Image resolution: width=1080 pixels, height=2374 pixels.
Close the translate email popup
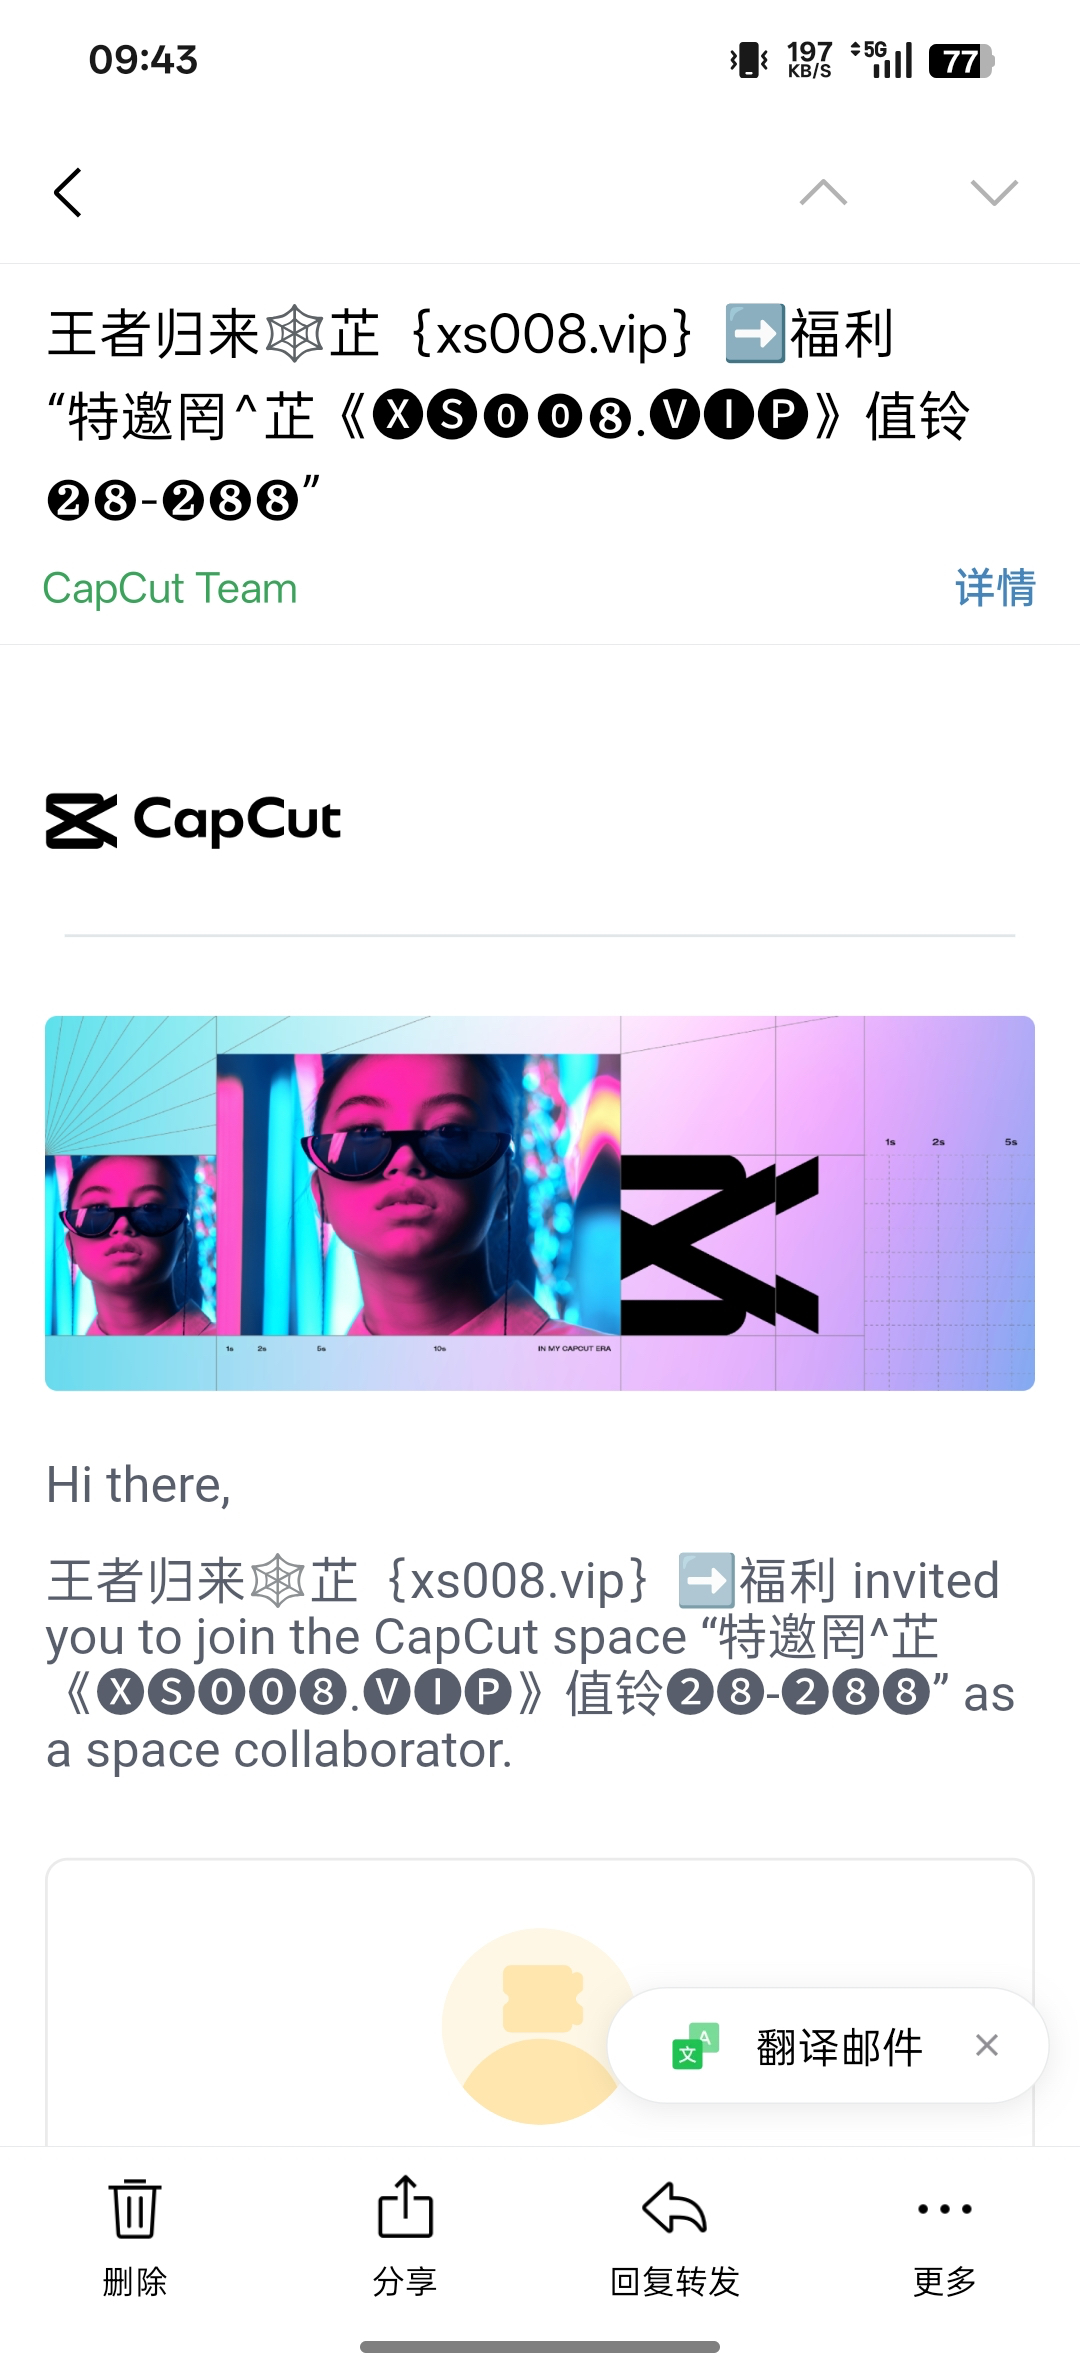click(x=987, y=2045)
